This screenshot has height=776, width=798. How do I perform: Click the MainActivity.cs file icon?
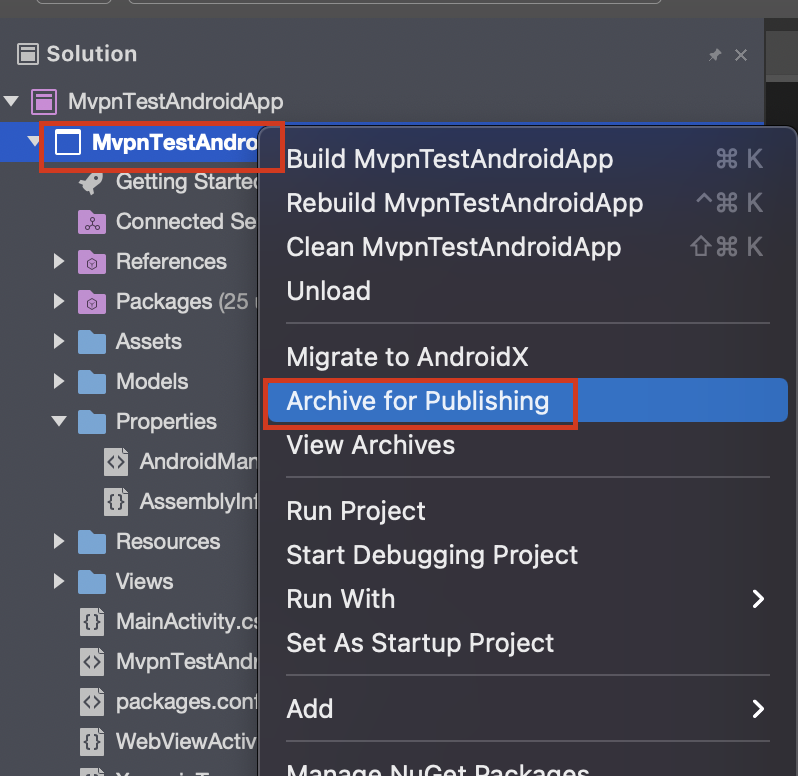click(x=92, y=622)
